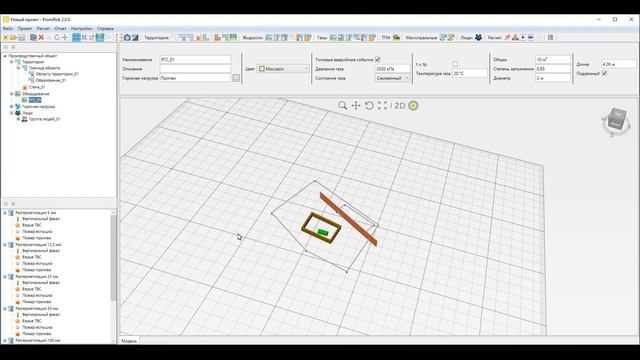Click the first icon after Газы label
The width and height of the screenshot is (640, 360).
[333, 38]
